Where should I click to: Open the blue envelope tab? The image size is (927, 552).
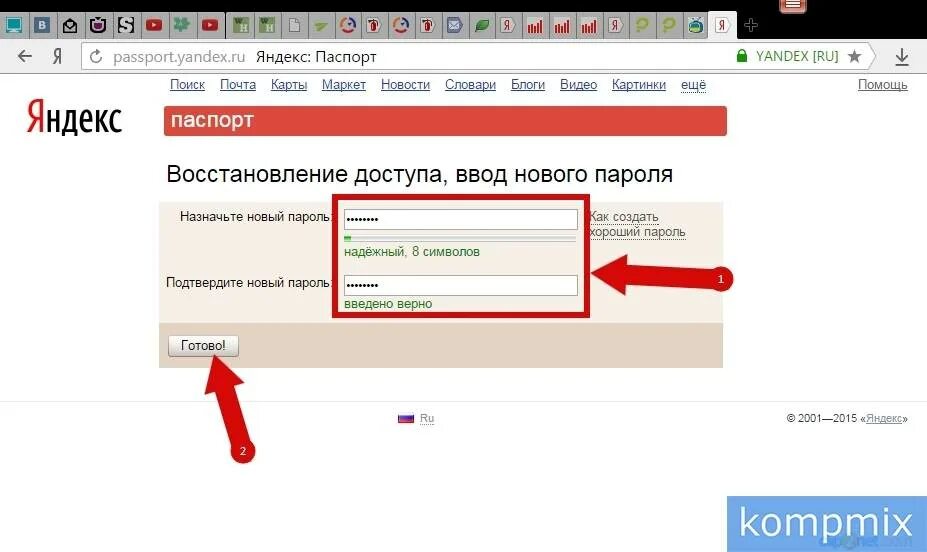click(x=454, y=25)
